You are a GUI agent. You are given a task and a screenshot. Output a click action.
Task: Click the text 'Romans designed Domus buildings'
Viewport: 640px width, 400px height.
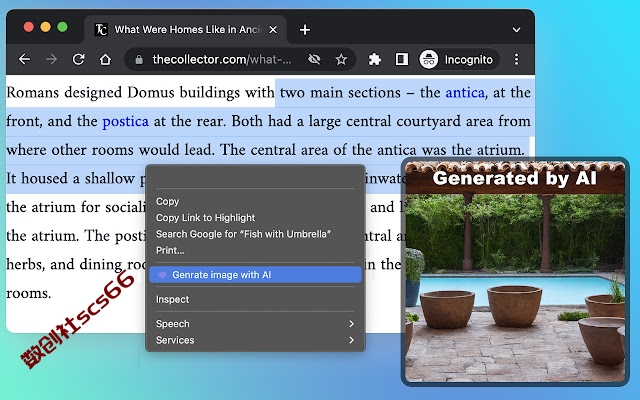[123, 93]
